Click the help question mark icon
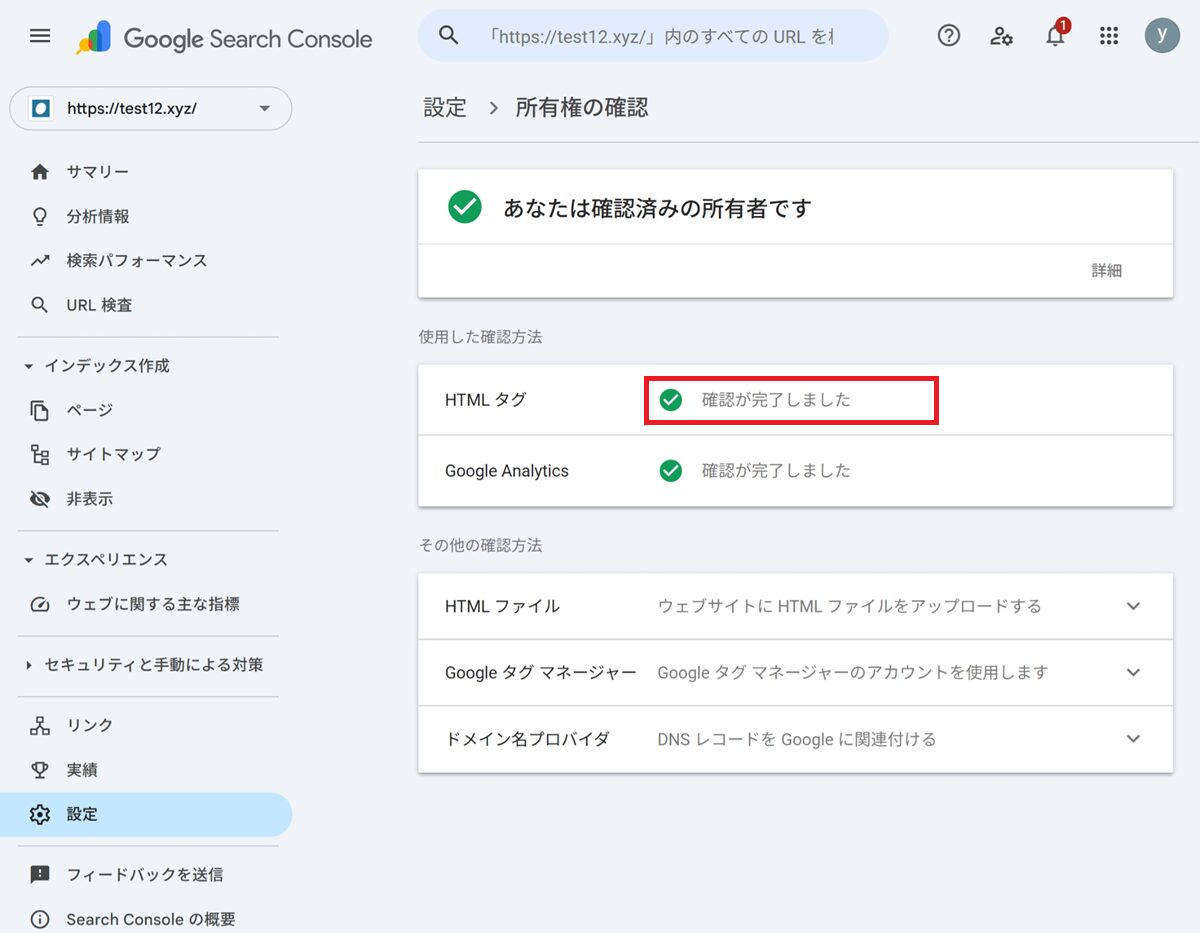 (x=948, y=36)
